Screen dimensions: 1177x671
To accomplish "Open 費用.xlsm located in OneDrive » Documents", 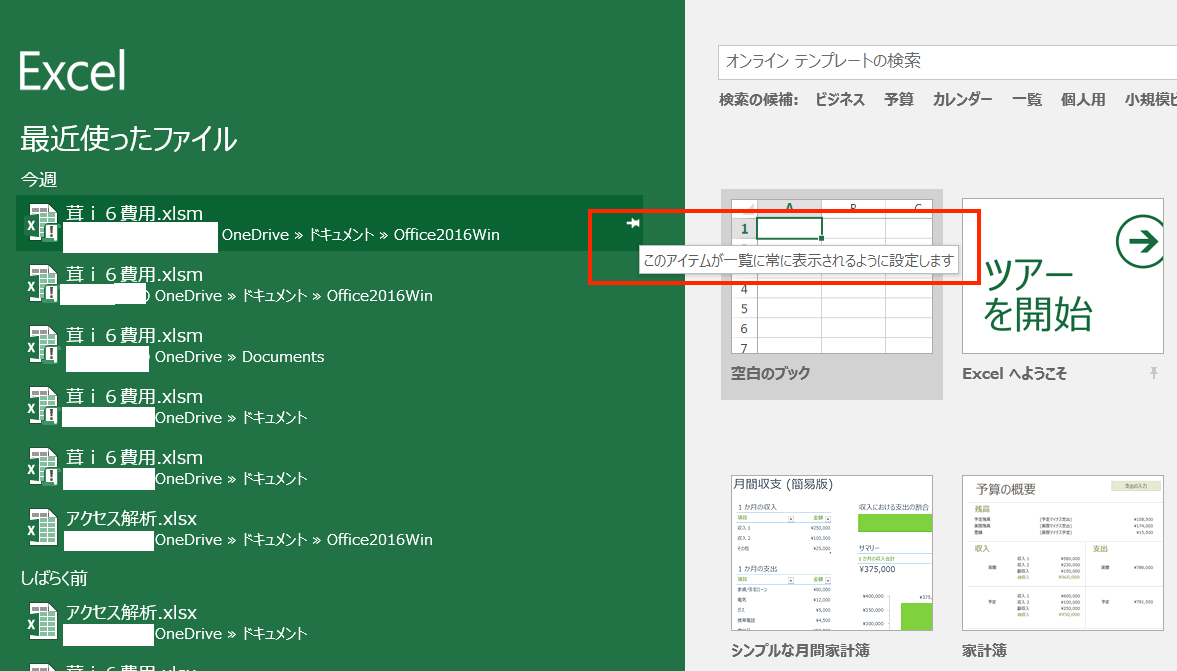I will coord(330,345).
